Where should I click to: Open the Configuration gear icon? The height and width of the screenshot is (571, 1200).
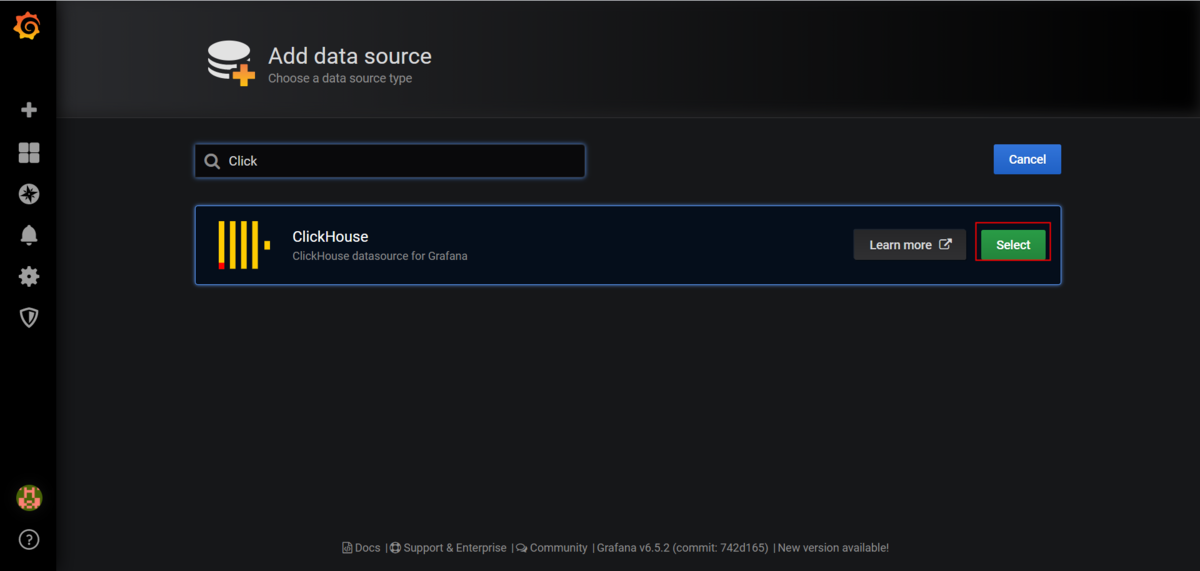tap(29, 276)
